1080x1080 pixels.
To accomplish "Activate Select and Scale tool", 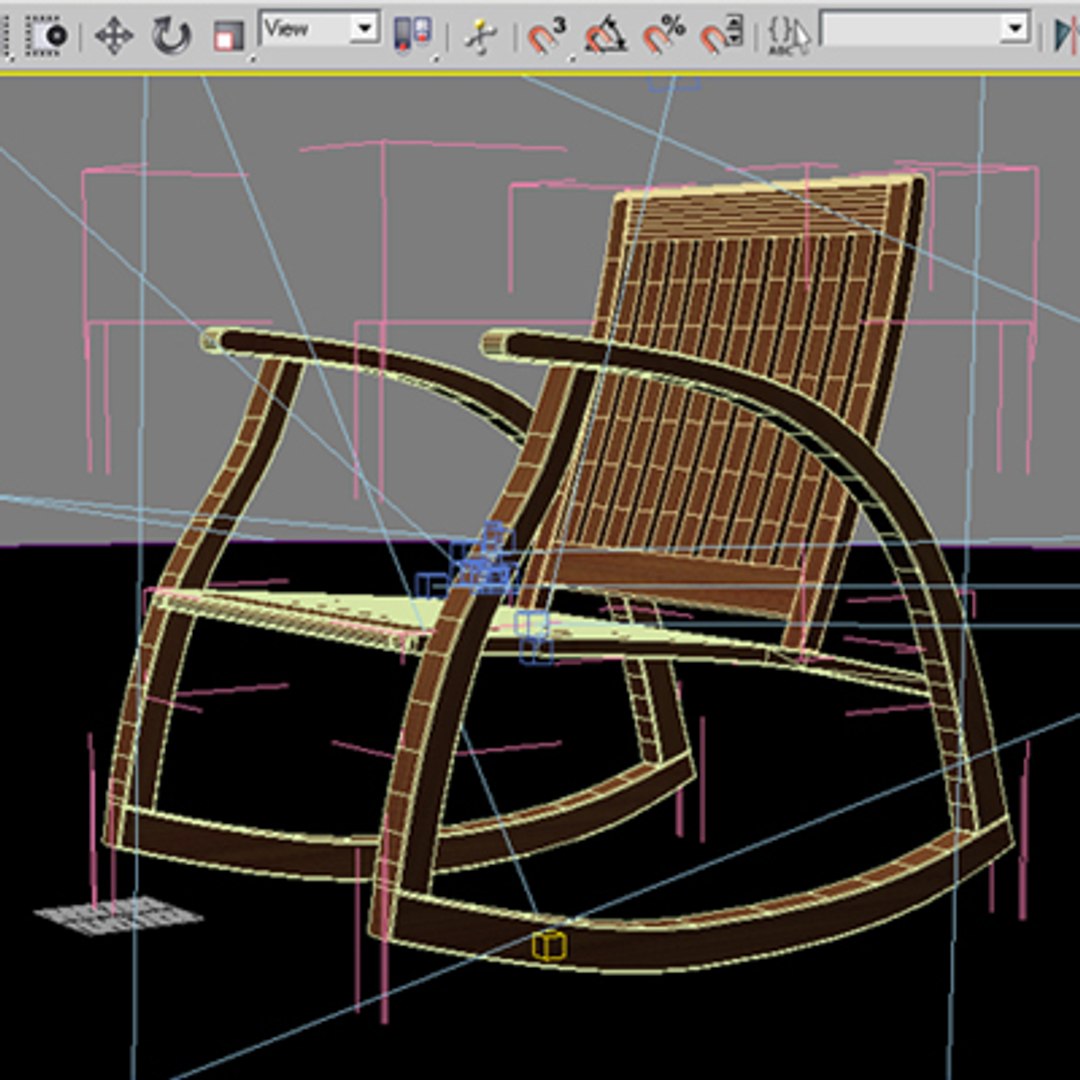I will pyautogui.click(x=228, y=36).
